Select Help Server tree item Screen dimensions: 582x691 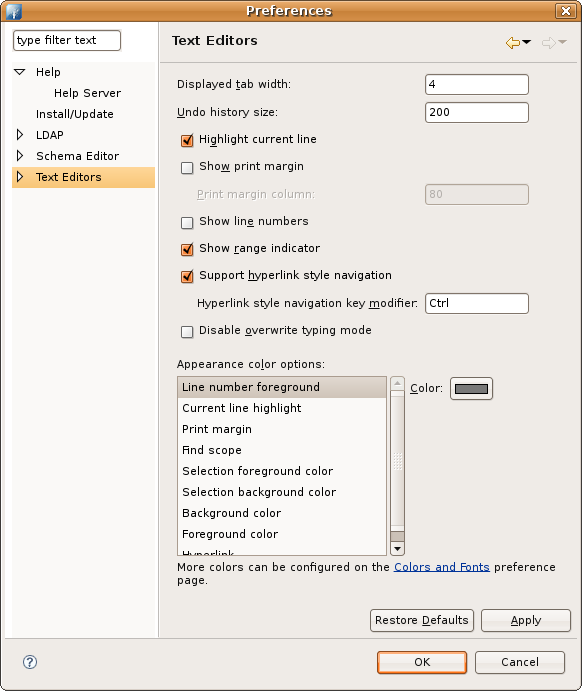point(87,93)
